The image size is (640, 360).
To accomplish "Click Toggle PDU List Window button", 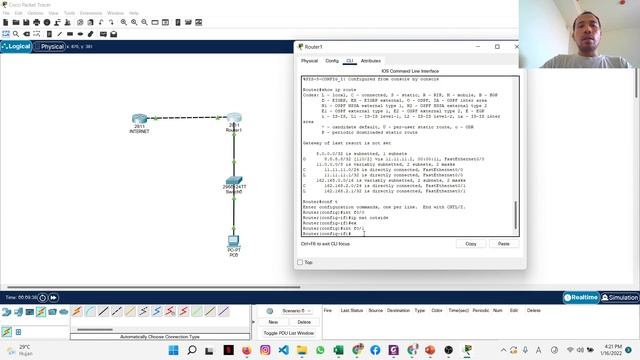I will 289,333.
